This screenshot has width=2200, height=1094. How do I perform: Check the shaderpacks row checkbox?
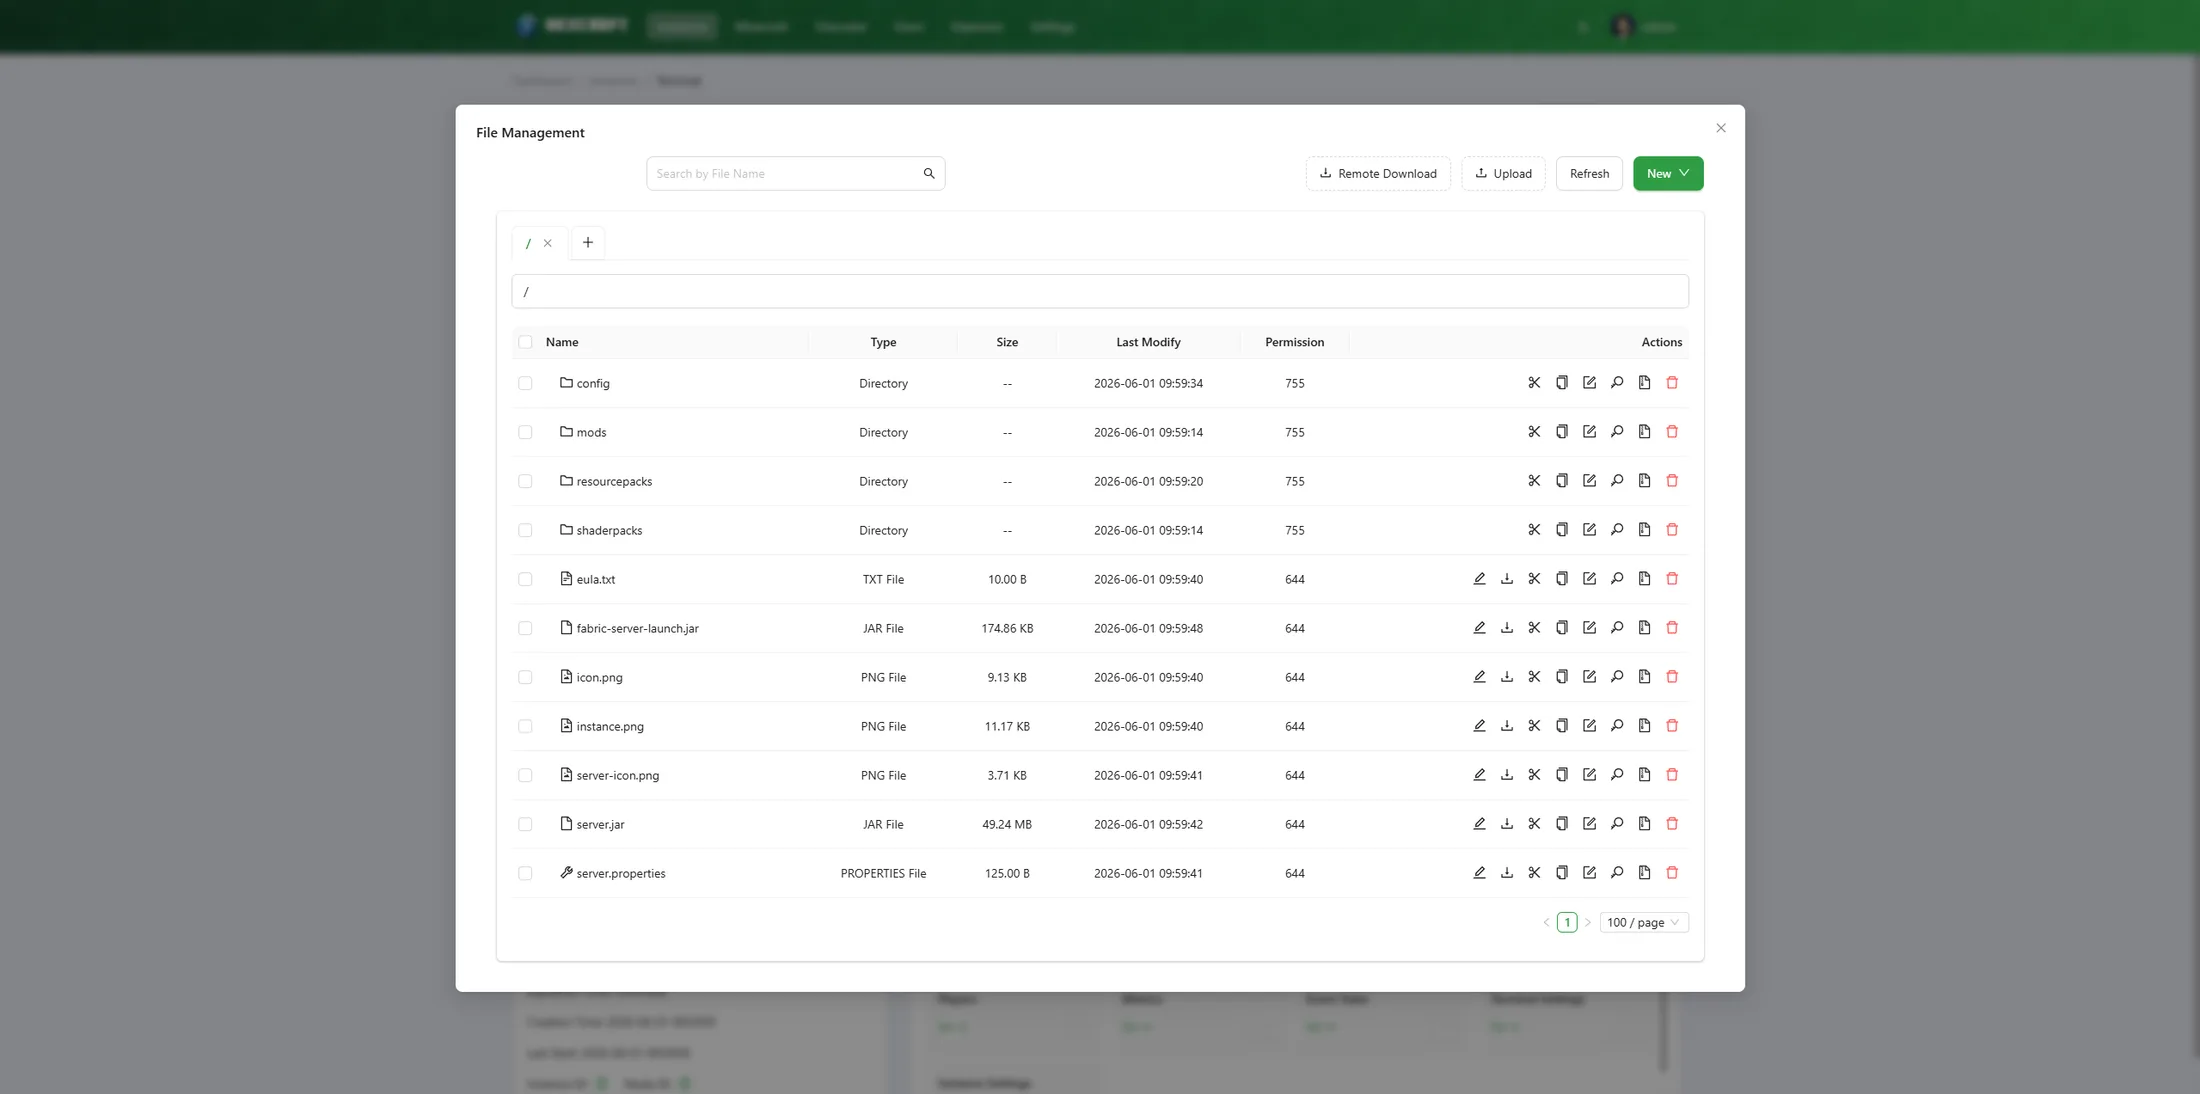525,530
